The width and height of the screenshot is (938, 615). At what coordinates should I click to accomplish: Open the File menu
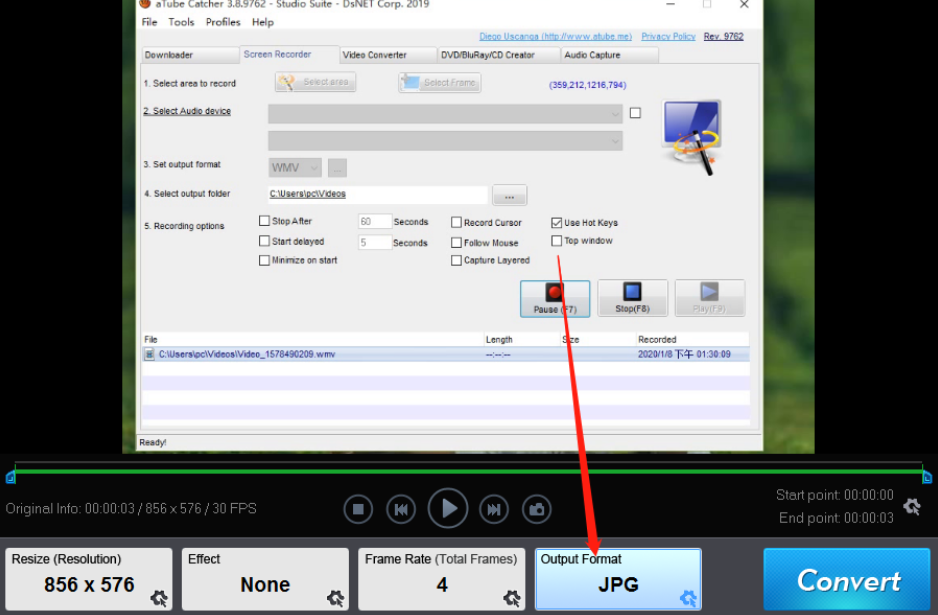[x=150, y=22]
